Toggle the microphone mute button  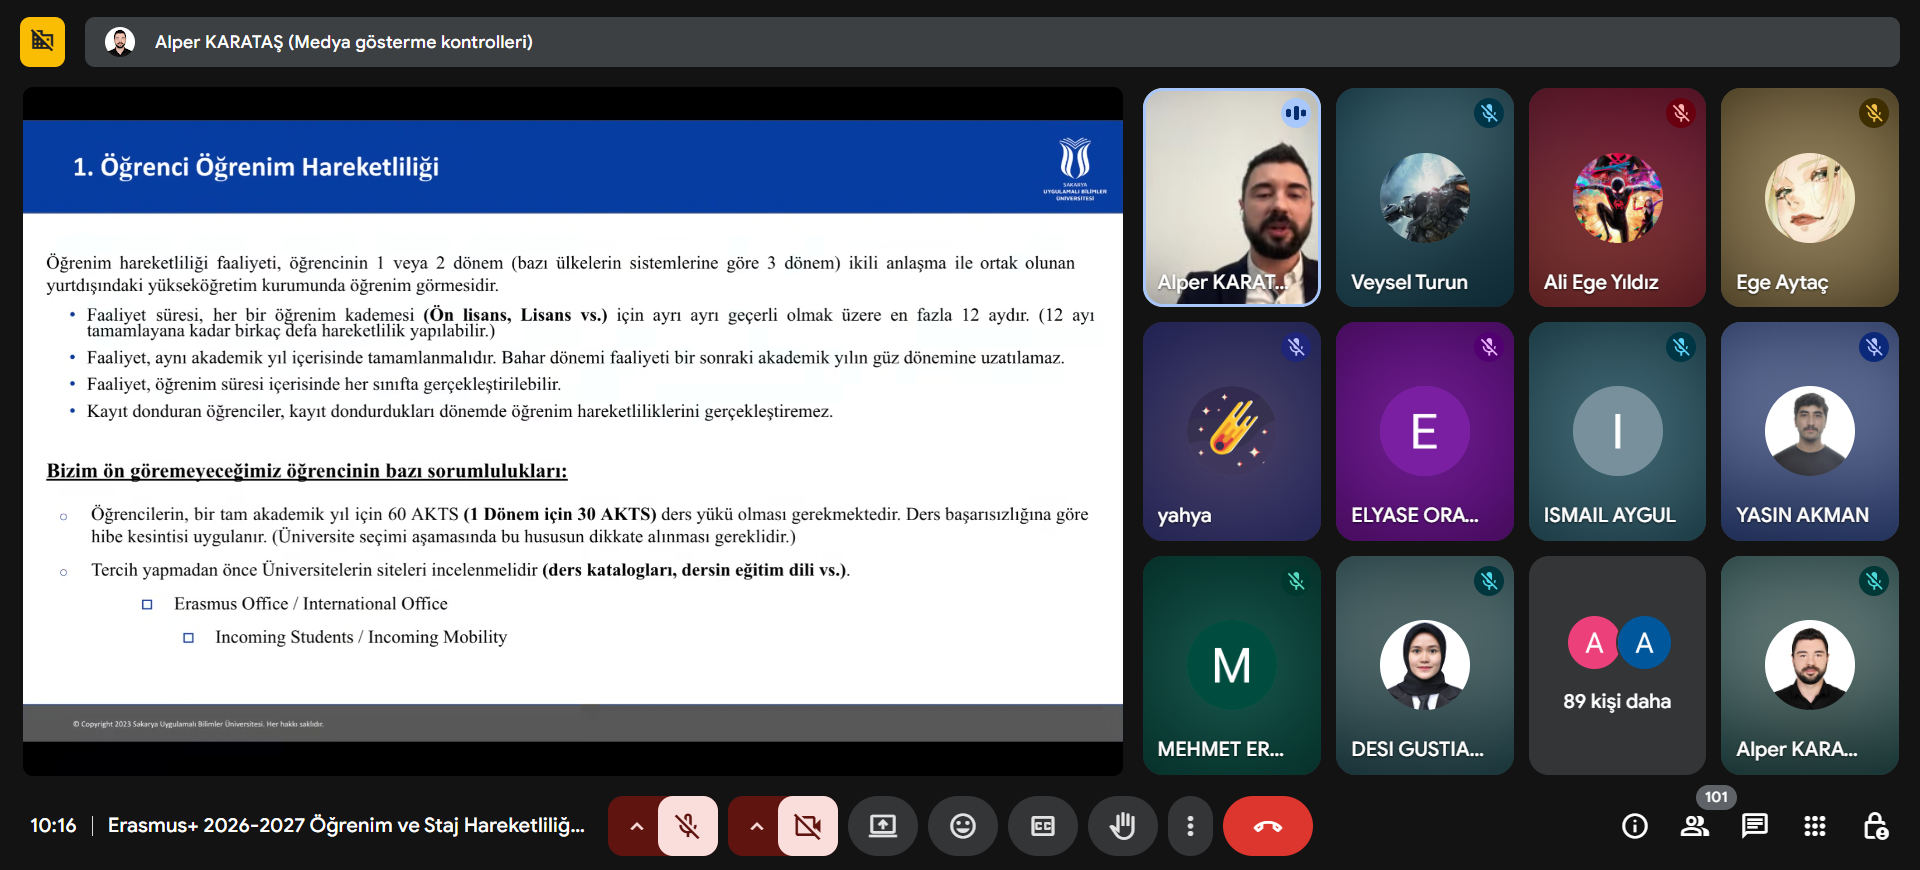pos(687,826)
